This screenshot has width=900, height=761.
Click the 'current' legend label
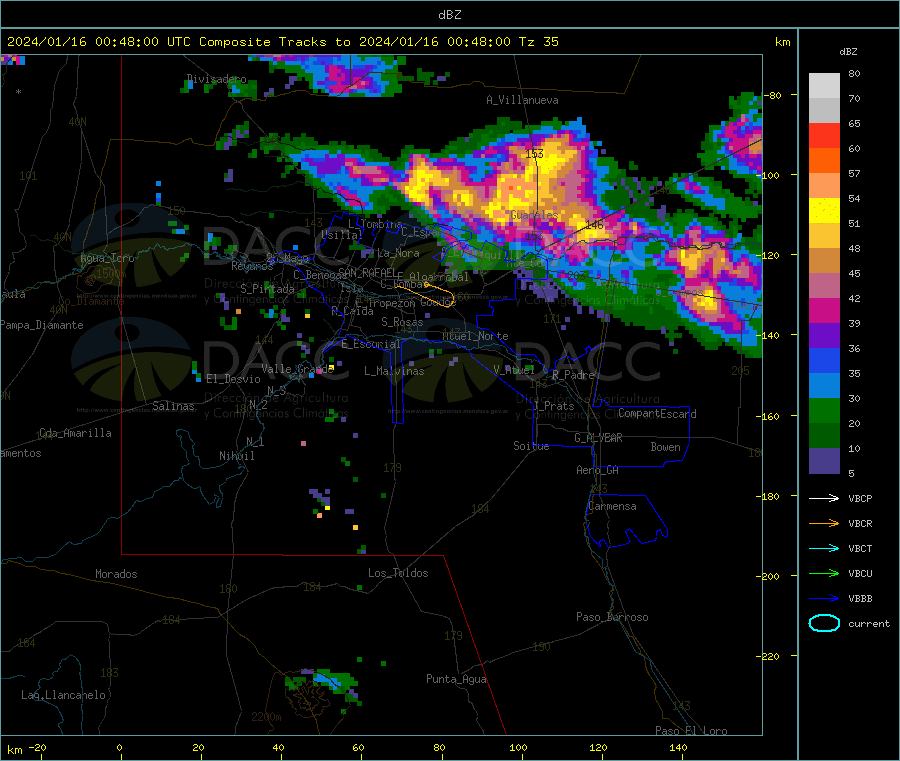coord(869,624)
